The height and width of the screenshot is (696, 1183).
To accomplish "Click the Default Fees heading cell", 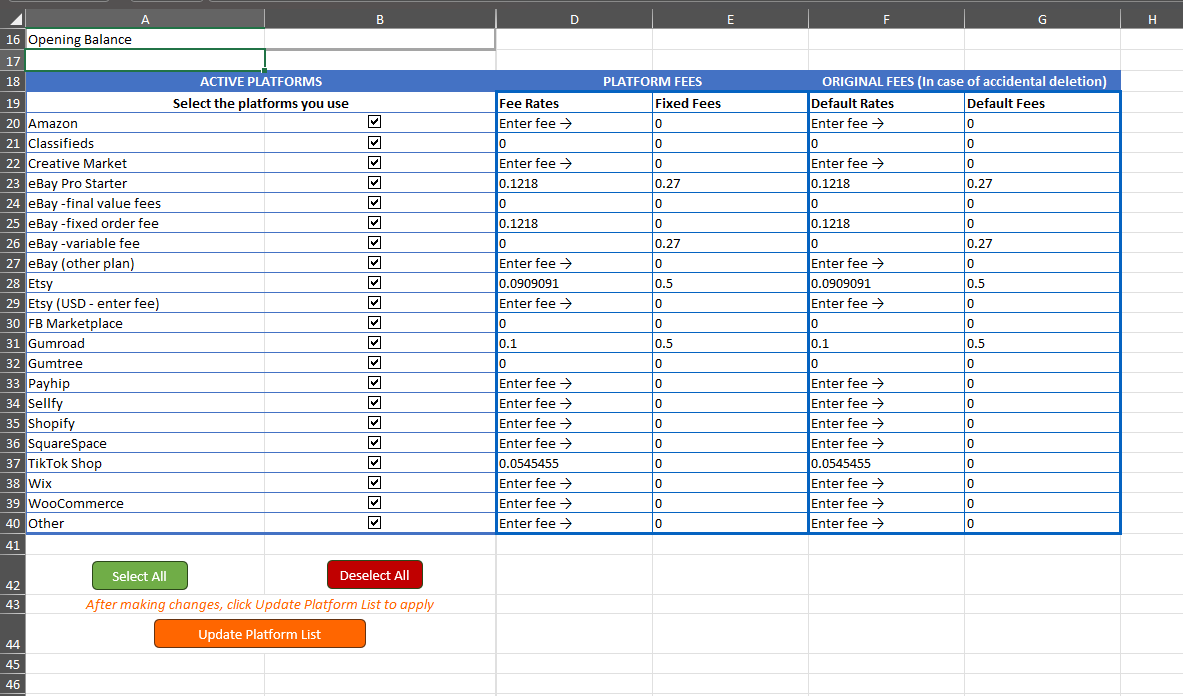I will click(1042, 103).
